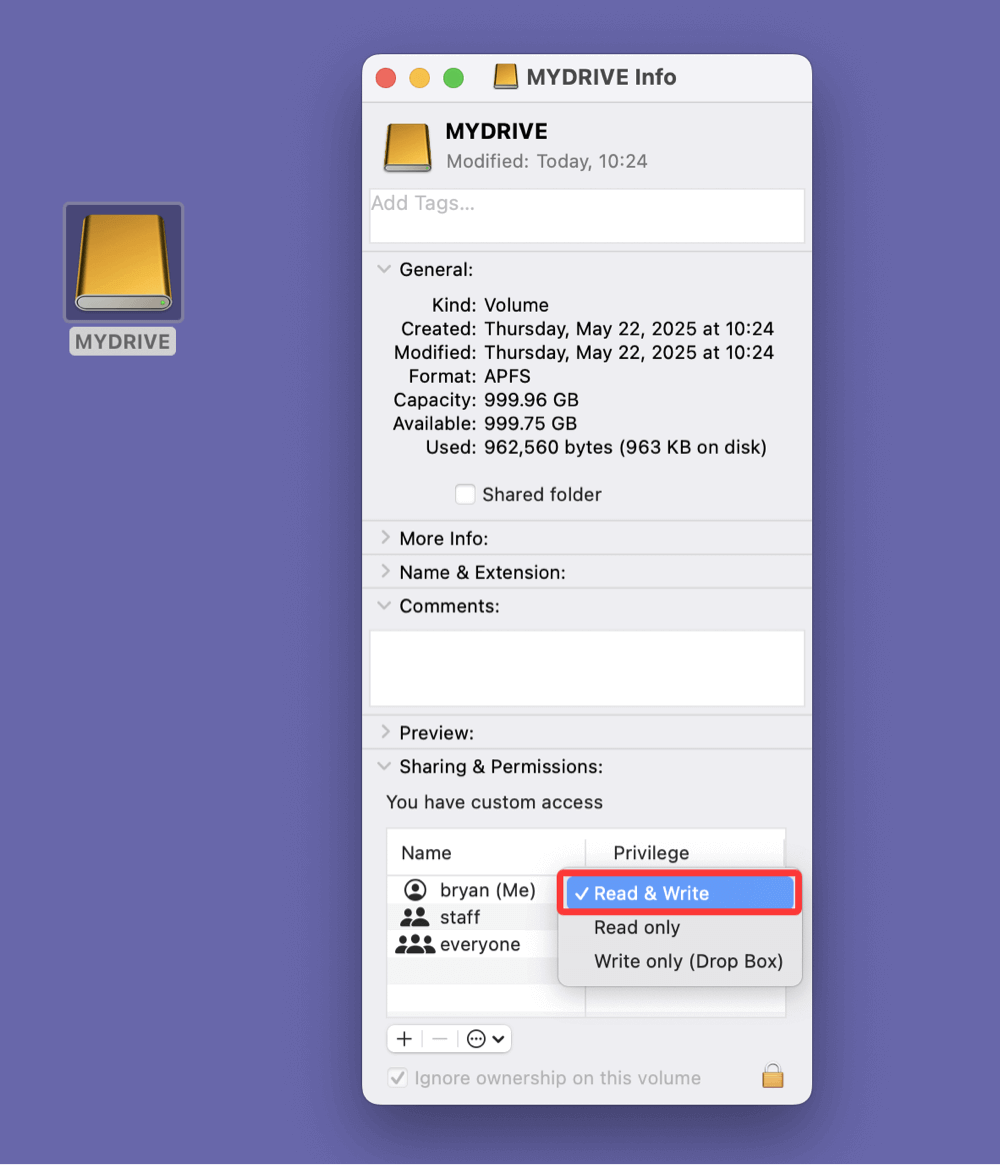Select the MYDRIVE drive icon on the desktop
This screenshot has height=1165, width=1000.
[x=122, y=260]
